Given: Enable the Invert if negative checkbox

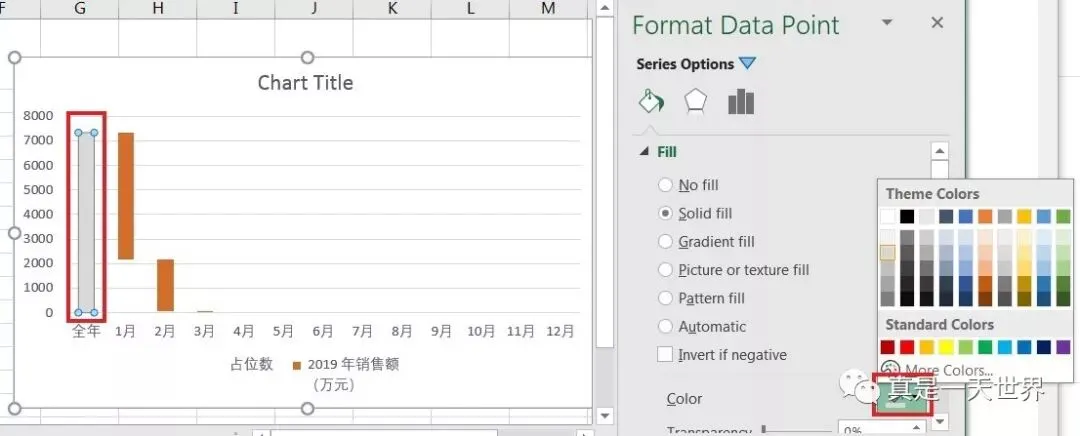Looking at the screenshot, I should point(666,355).
